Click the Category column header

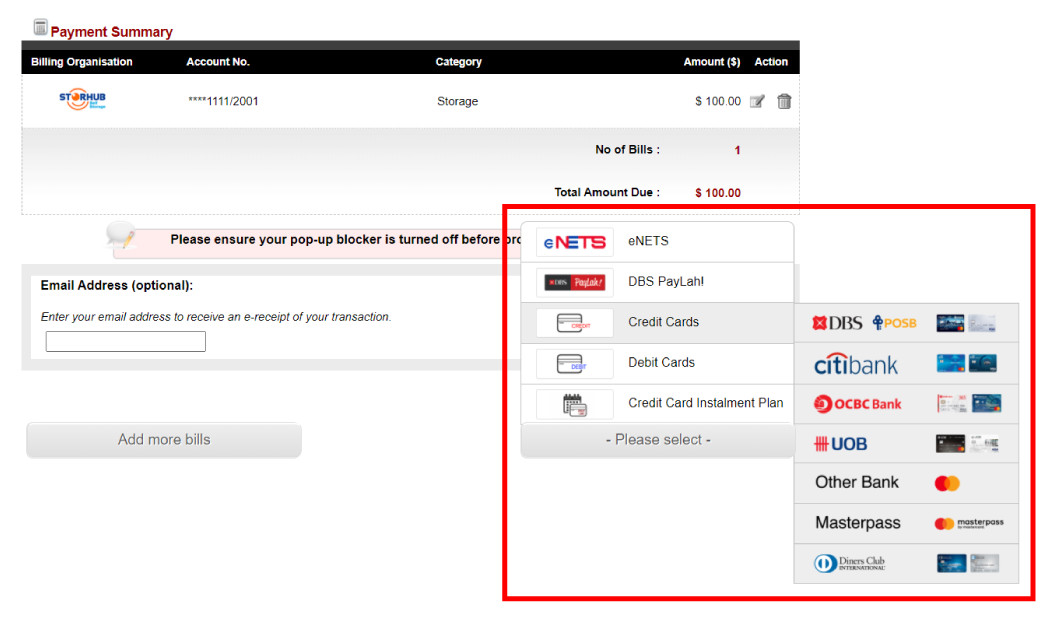(x=459, y=62)
